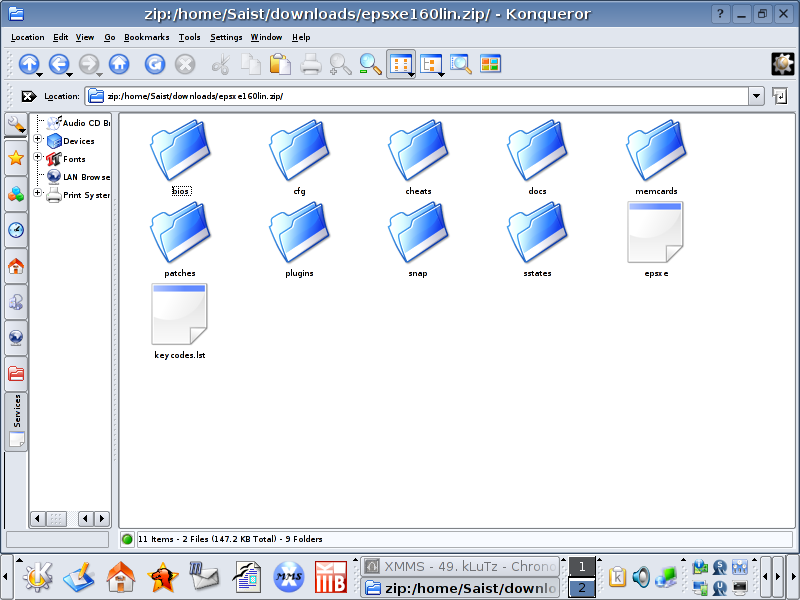Click the location URL input field
Screen dimensions: 800x600
coord(420,96)
